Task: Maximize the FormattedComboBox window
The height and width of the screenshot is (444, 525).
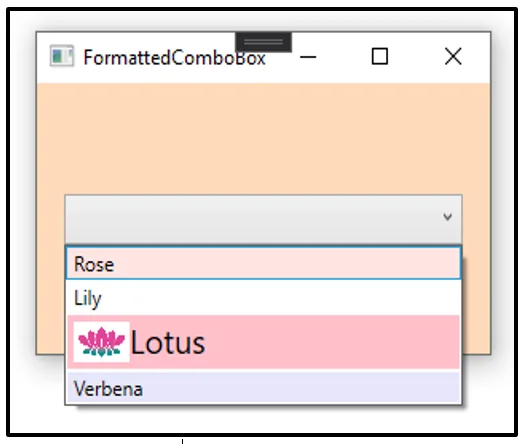Action: (380, 56)
